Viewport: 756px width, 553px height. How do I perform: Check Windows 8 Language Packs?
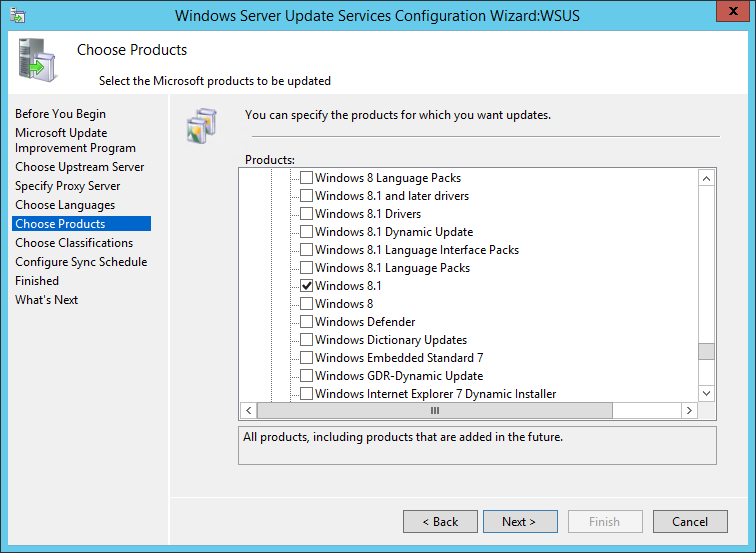[306, 178]
